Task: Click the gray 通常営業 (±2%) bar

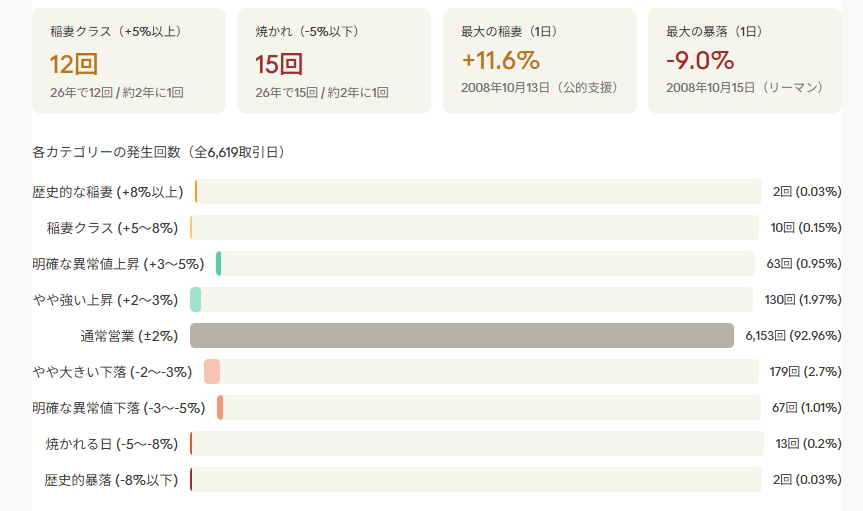Action: (x=462, y=336)
